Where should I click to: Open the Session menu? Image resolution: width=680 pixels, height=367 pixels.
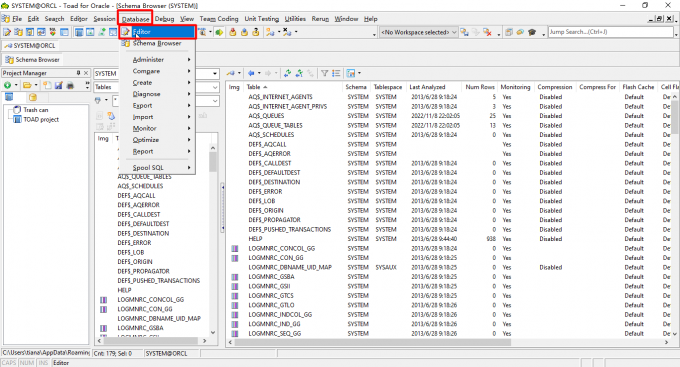[x=105, y=19]
